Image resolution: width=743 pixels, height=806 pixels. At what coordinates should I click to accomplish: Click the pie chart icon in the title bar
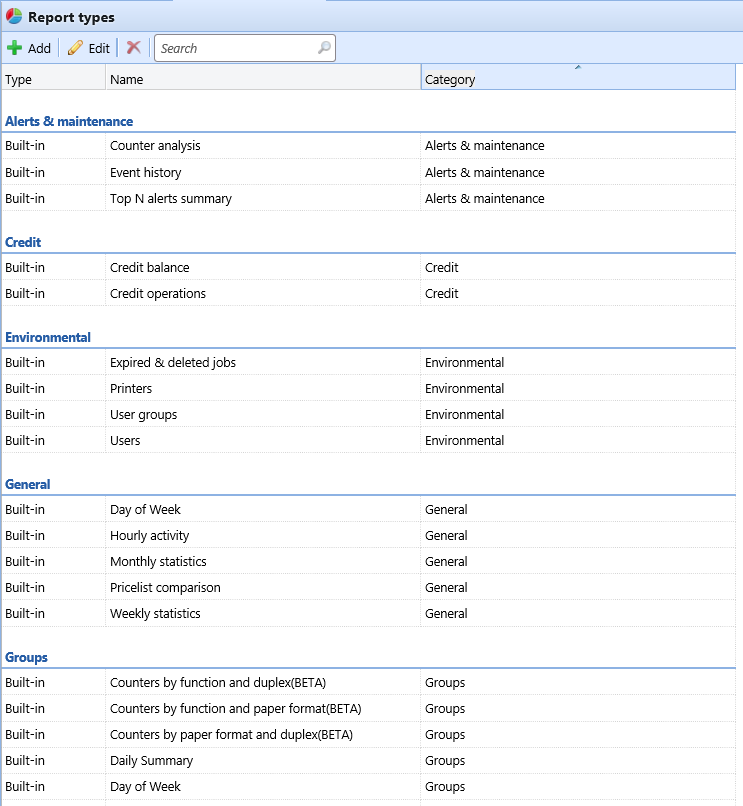click(13, 16)
